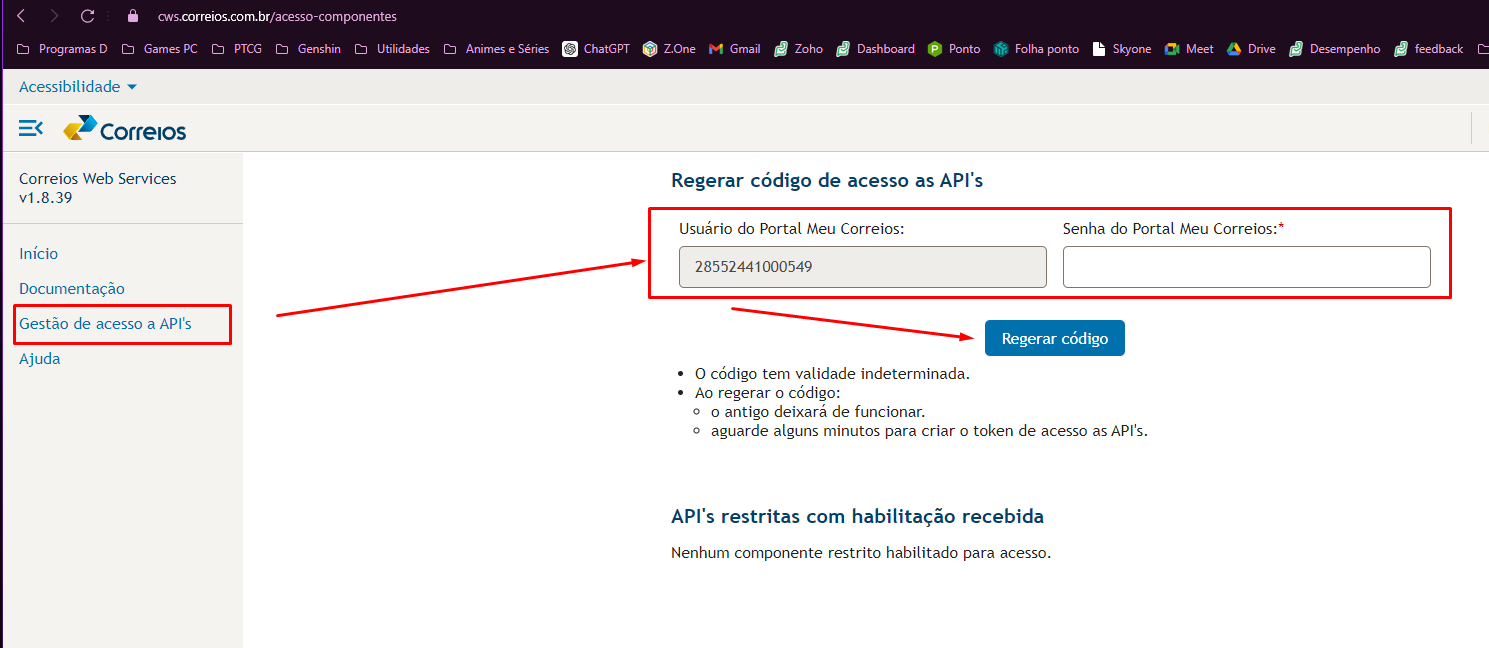The image size is (1489, 648).
Task: Open the Animes e Séries bookmark folder
Action: [x=496, y=48]
